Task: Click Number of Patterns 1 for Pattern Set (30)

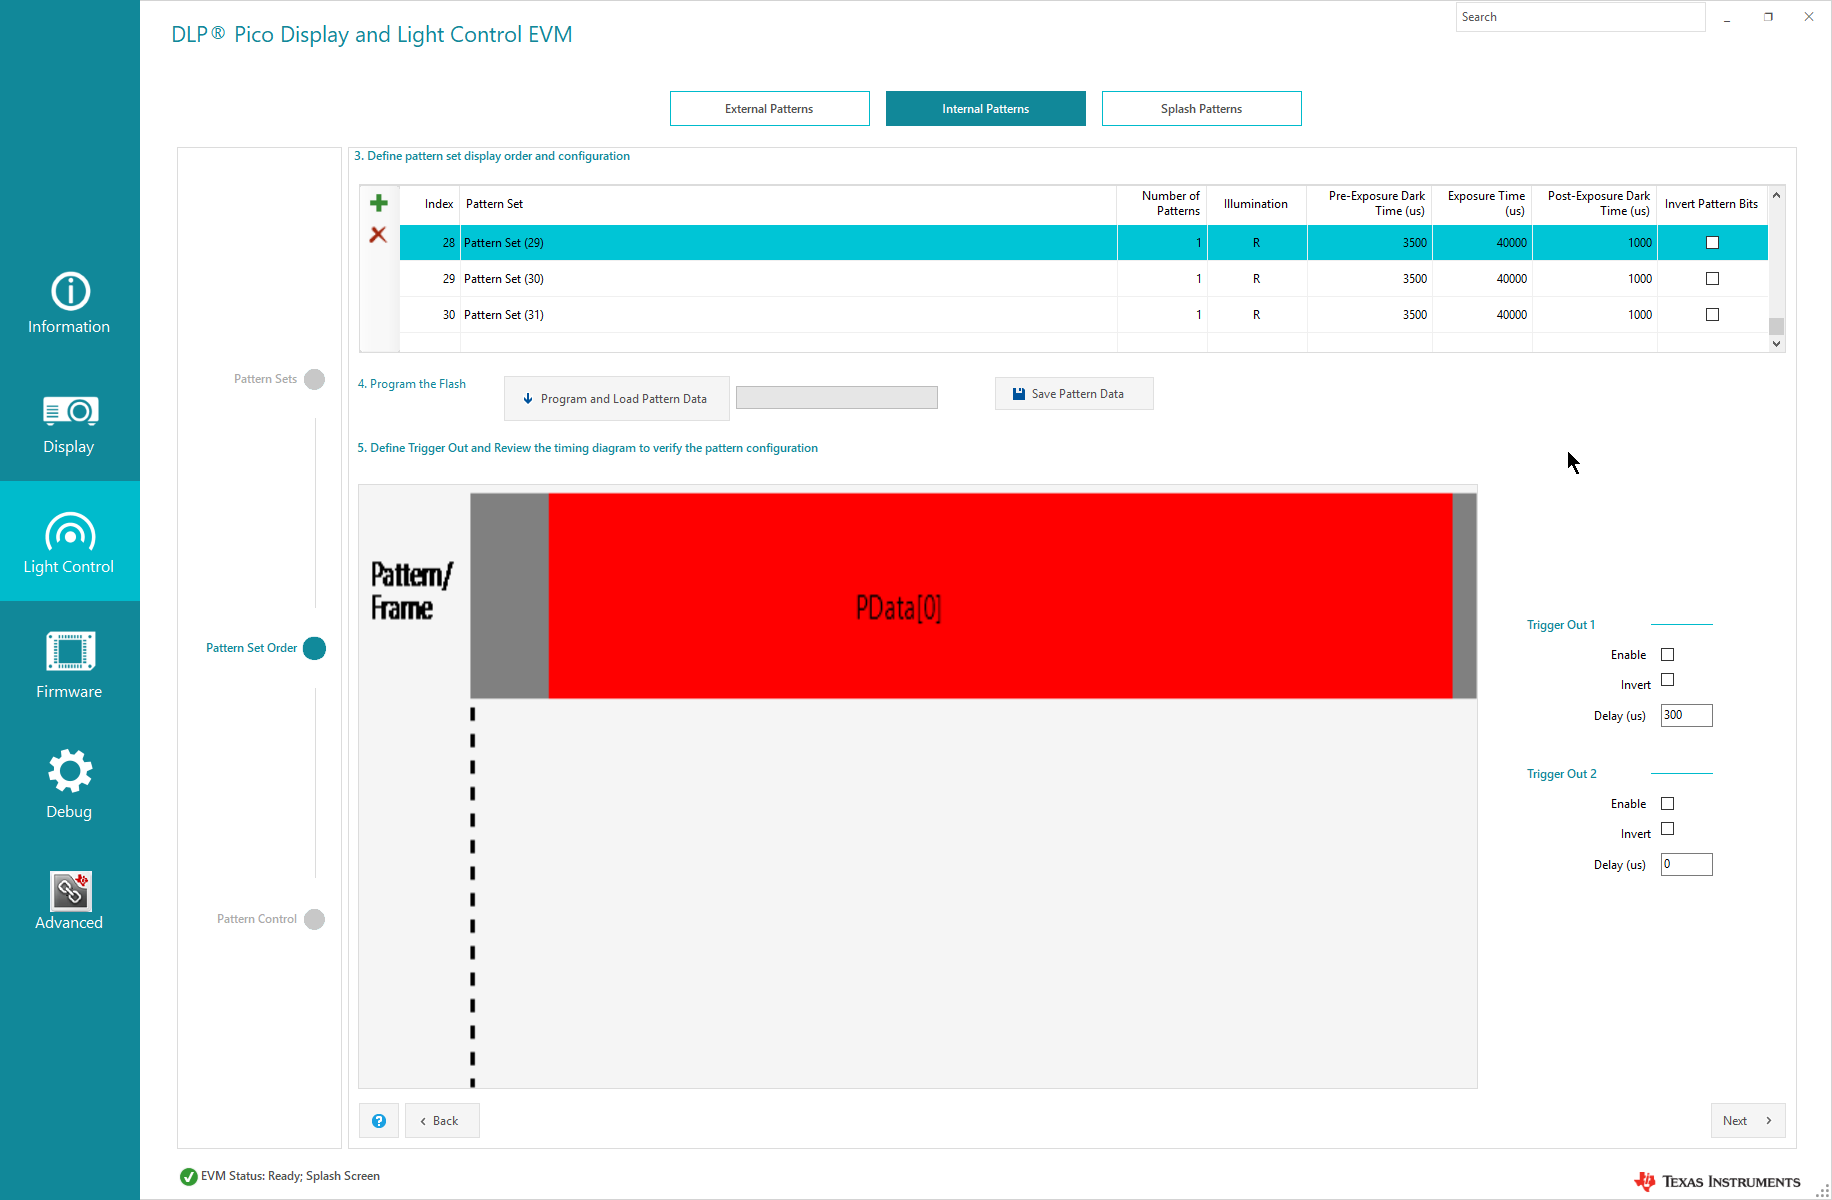Action: 1162,279
